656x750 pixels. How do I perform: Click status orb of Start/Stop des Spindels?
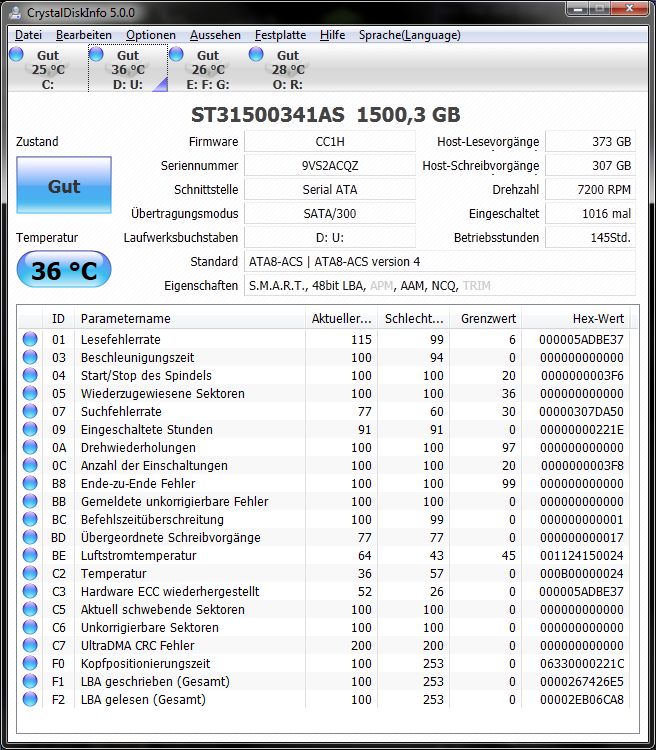[x=30, y=375]
